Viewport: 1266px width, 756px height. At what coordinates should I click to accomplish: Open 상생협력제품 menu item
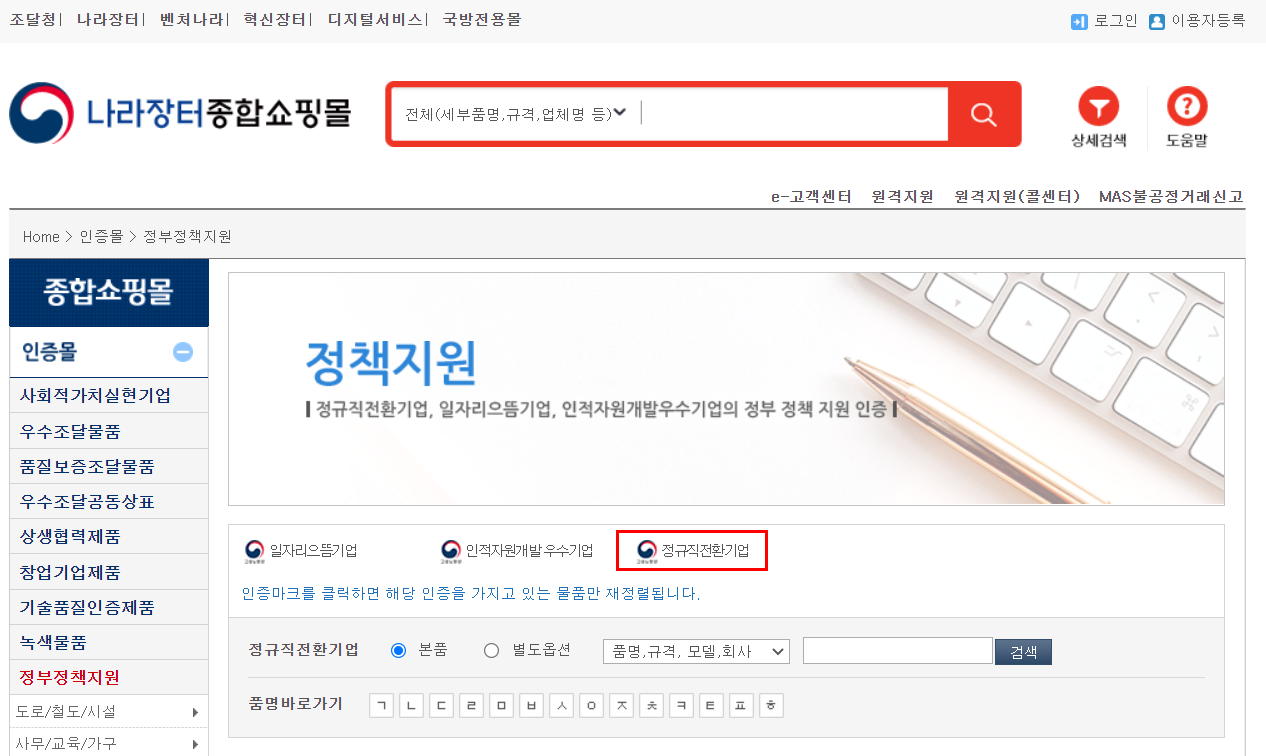[x=108, y=537]
